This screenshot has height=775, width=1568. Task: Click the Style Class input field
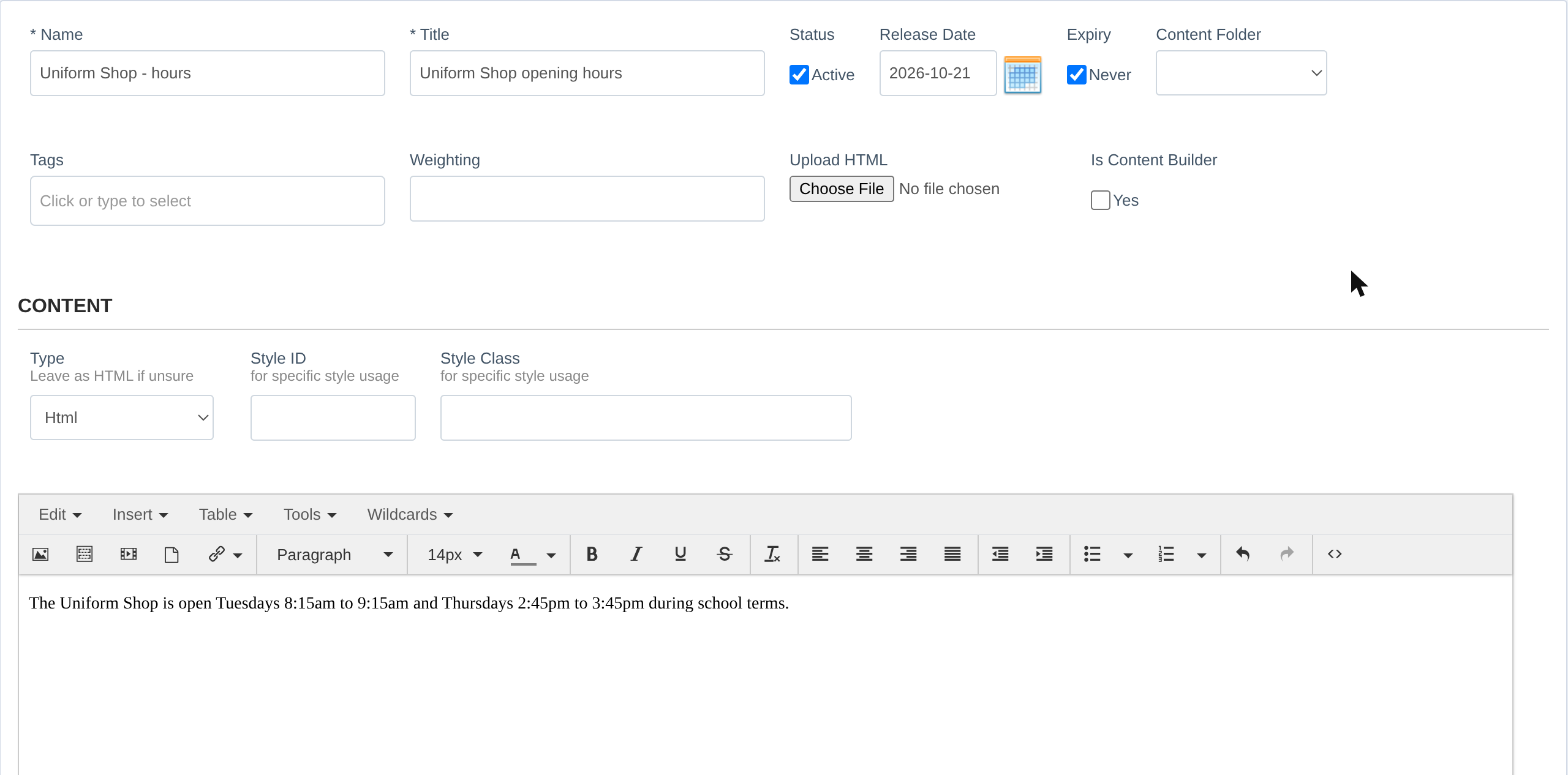tap(646, 417)
